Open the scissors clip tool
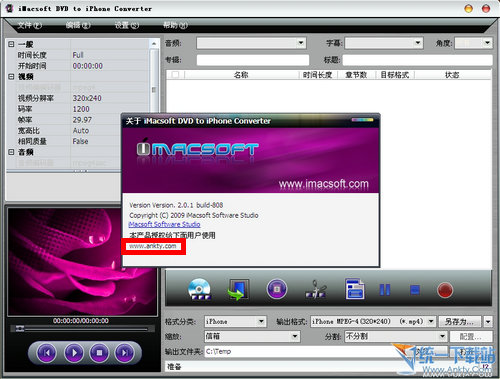 [x=316, y=289]
